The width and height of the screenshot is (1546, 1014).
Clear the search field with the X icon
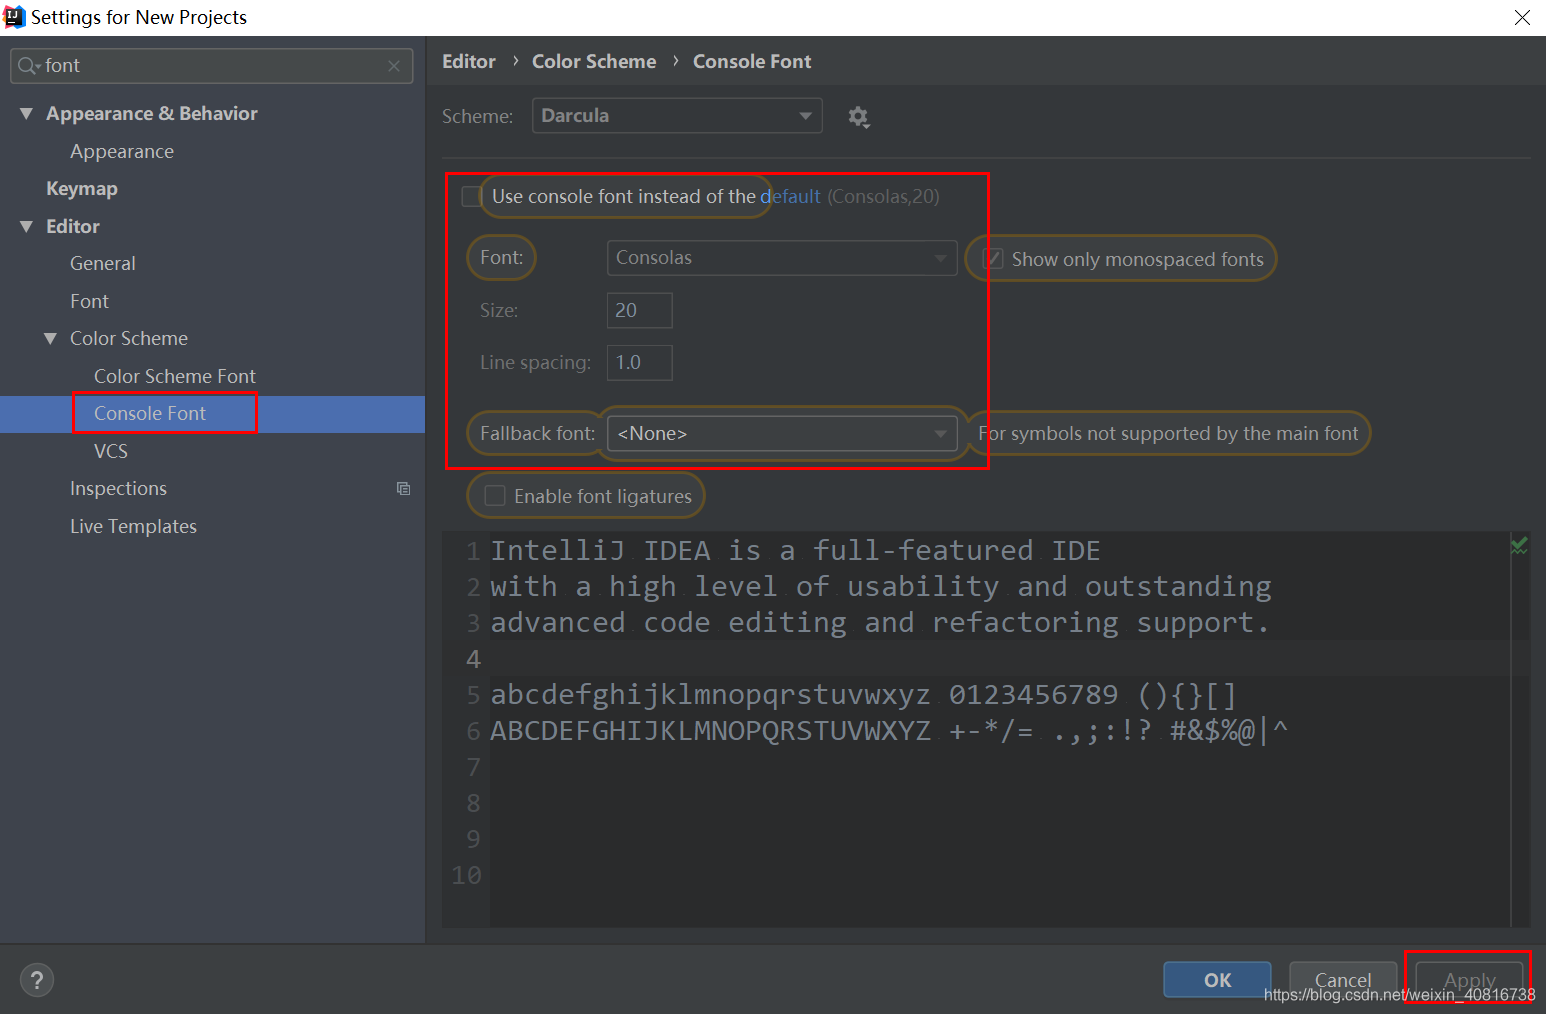click(394, 66)
